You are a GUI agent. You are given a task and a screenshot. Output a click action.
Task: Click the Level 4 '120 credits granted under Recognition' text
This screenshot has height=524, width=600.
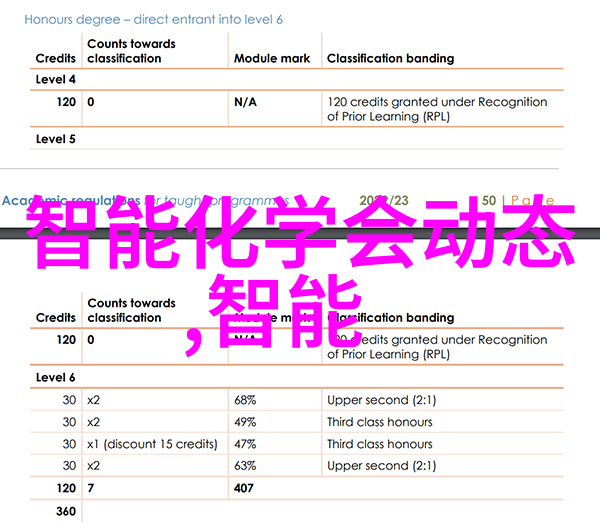437,102
